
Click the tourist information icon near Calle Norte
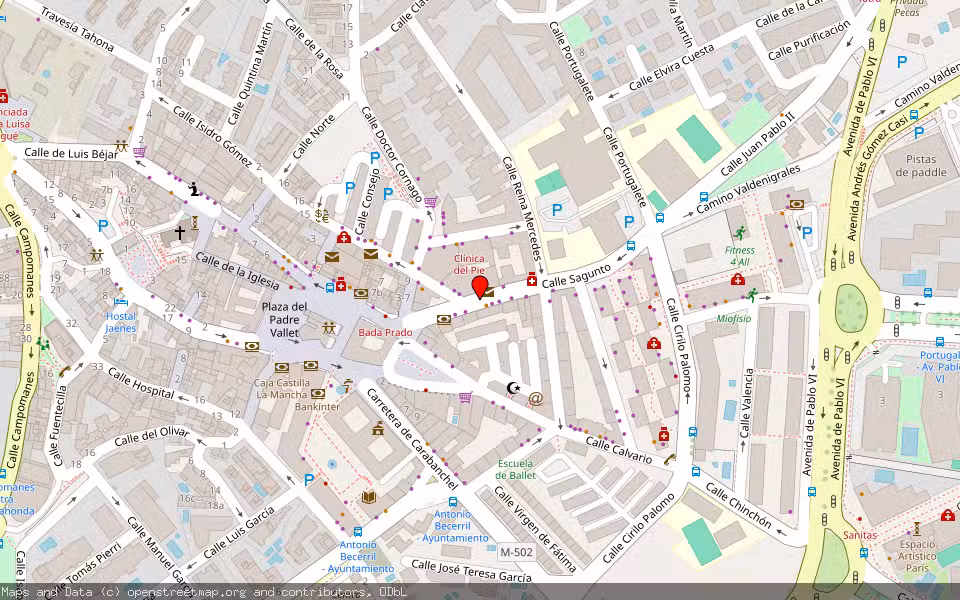(x=194, y=190)
